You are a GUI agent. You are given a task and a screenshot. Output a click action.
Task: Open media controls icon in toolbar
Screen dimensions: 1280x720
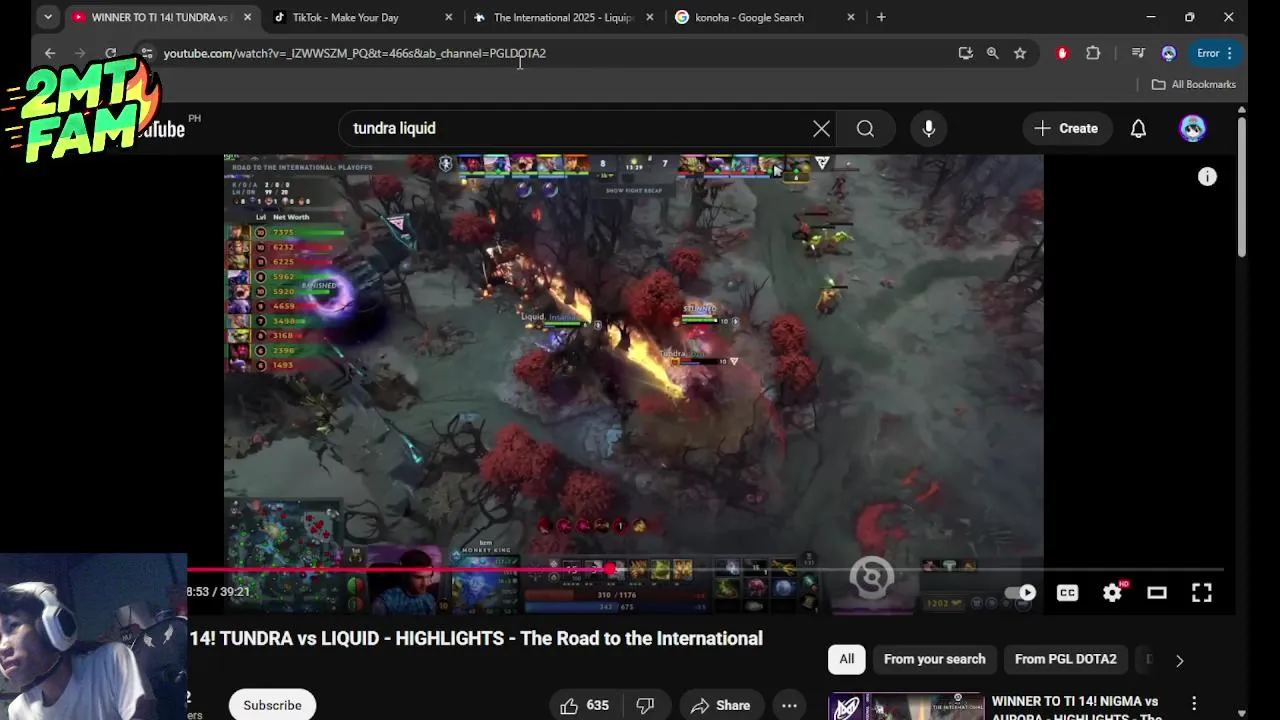tap(1138, 53)
